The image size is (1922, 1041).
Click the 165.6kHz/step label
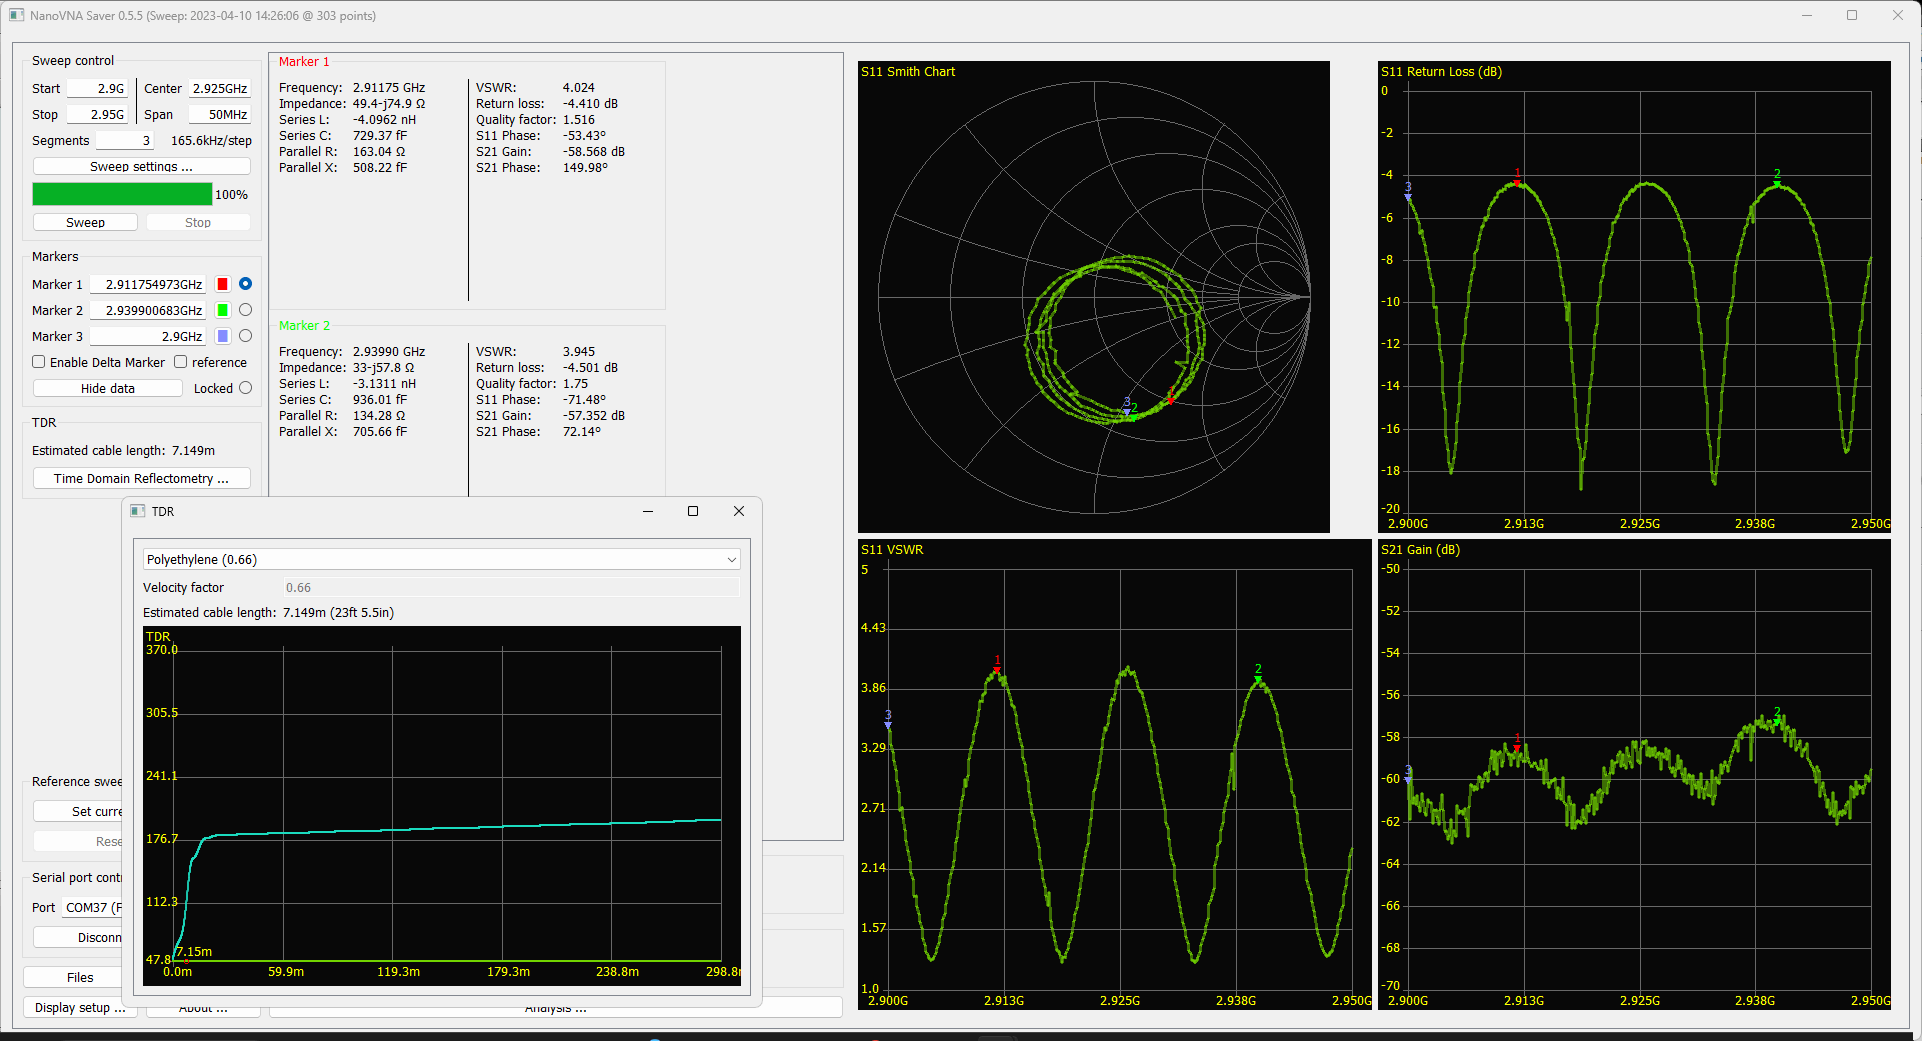211,140
